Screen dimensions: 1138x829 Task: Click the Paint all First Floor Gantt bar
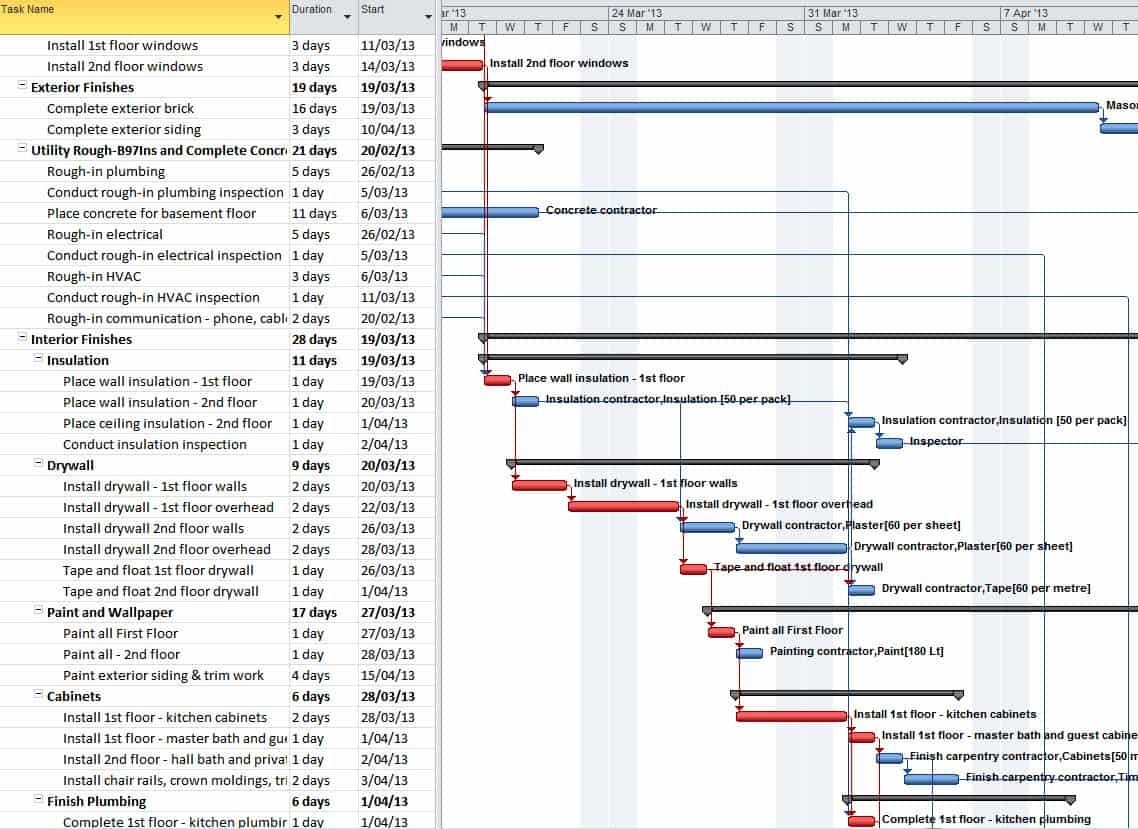(720, 632)
